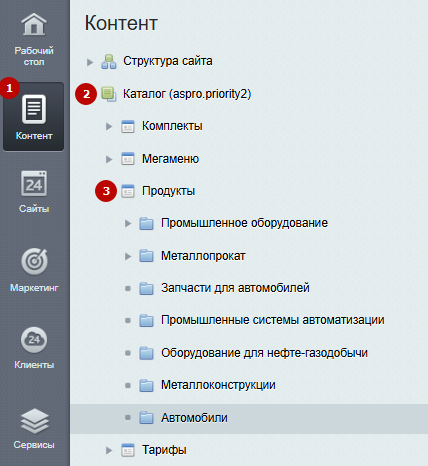Click the Структура сайта tree icon
This screenshot has height=466, width=428.
109,62
